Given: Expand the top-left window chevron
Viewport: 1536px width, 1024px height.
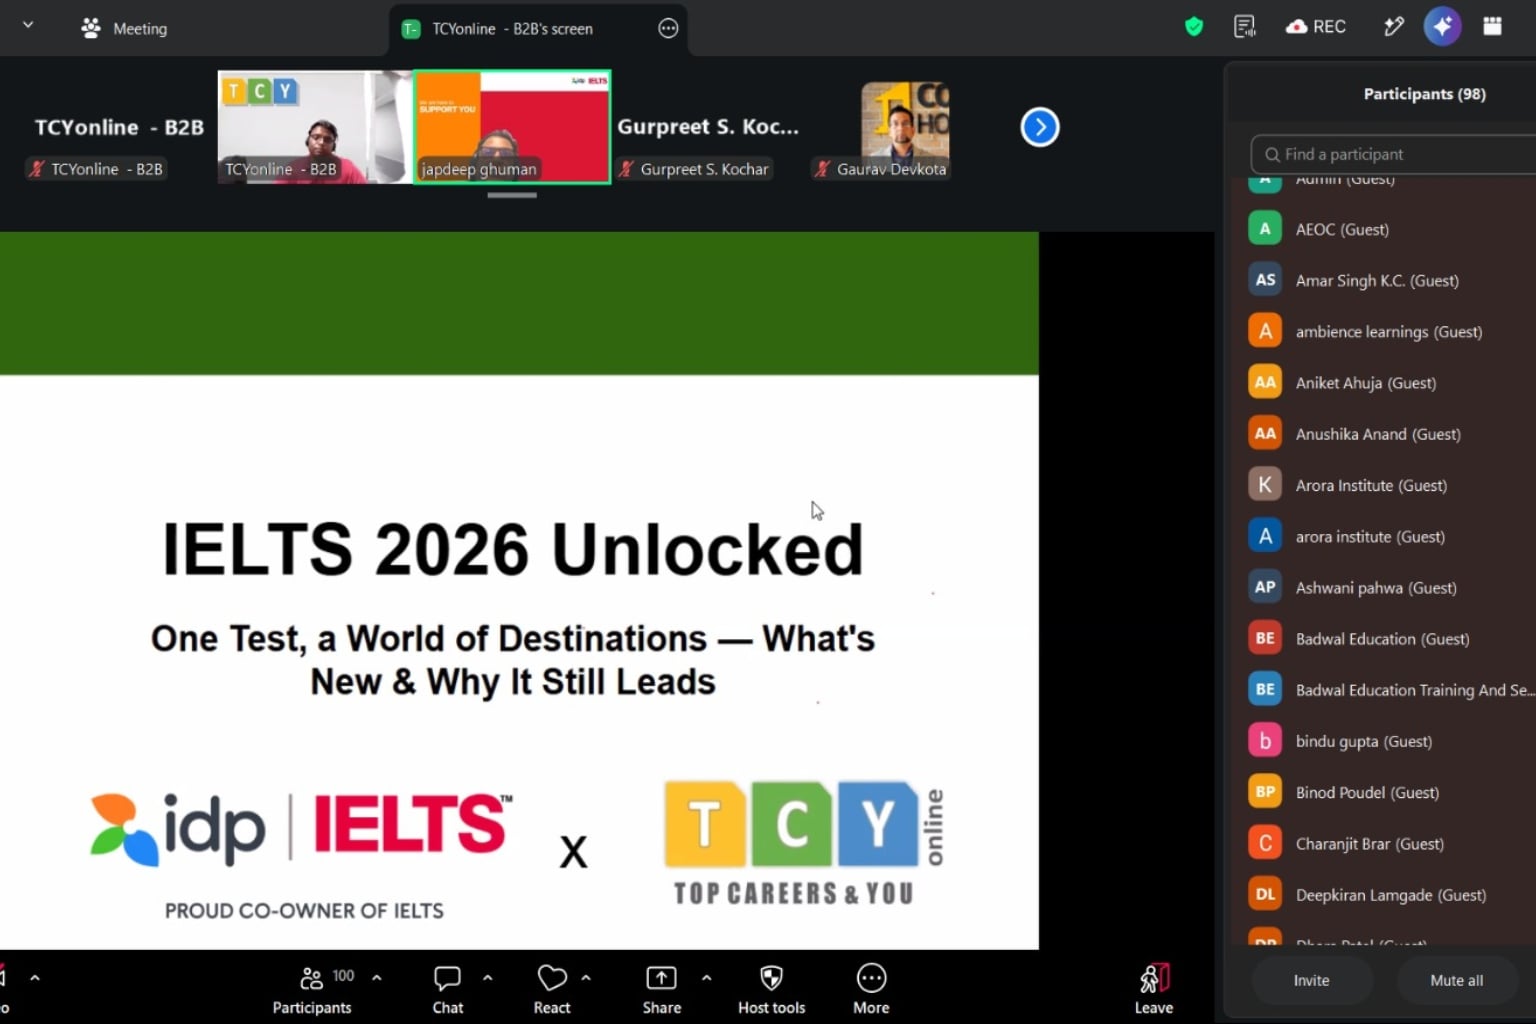Looking at the screenshot, I should pos(28,25).
